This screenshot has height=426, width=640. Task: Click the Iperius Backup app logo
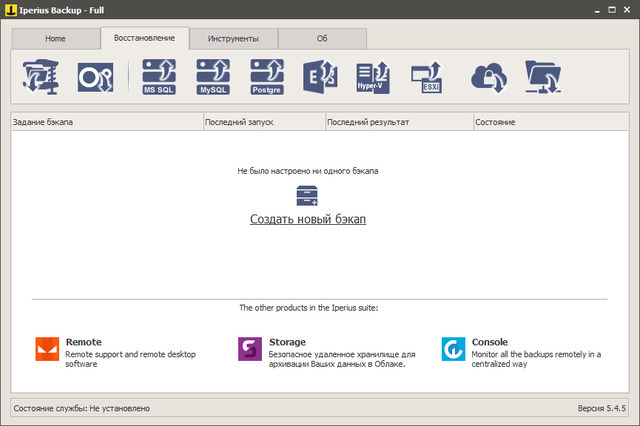(x=11, y=10)
